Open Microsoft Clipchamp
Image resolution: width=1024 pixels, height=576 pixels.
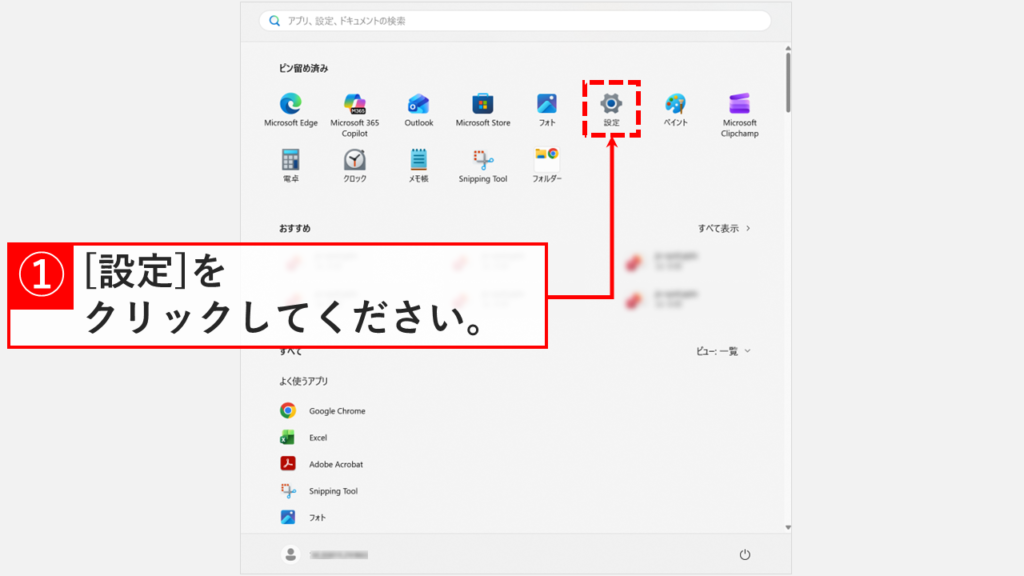click(739, 114)
